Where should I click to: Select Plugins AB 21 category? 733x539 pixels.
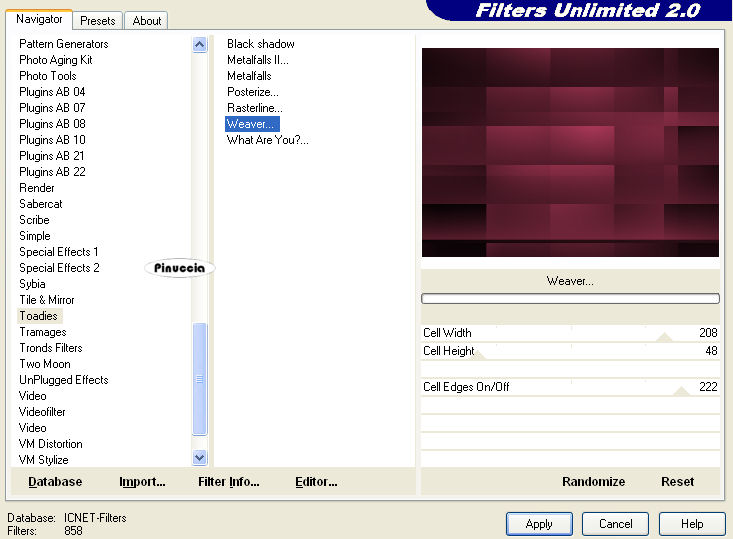[52, 156]
